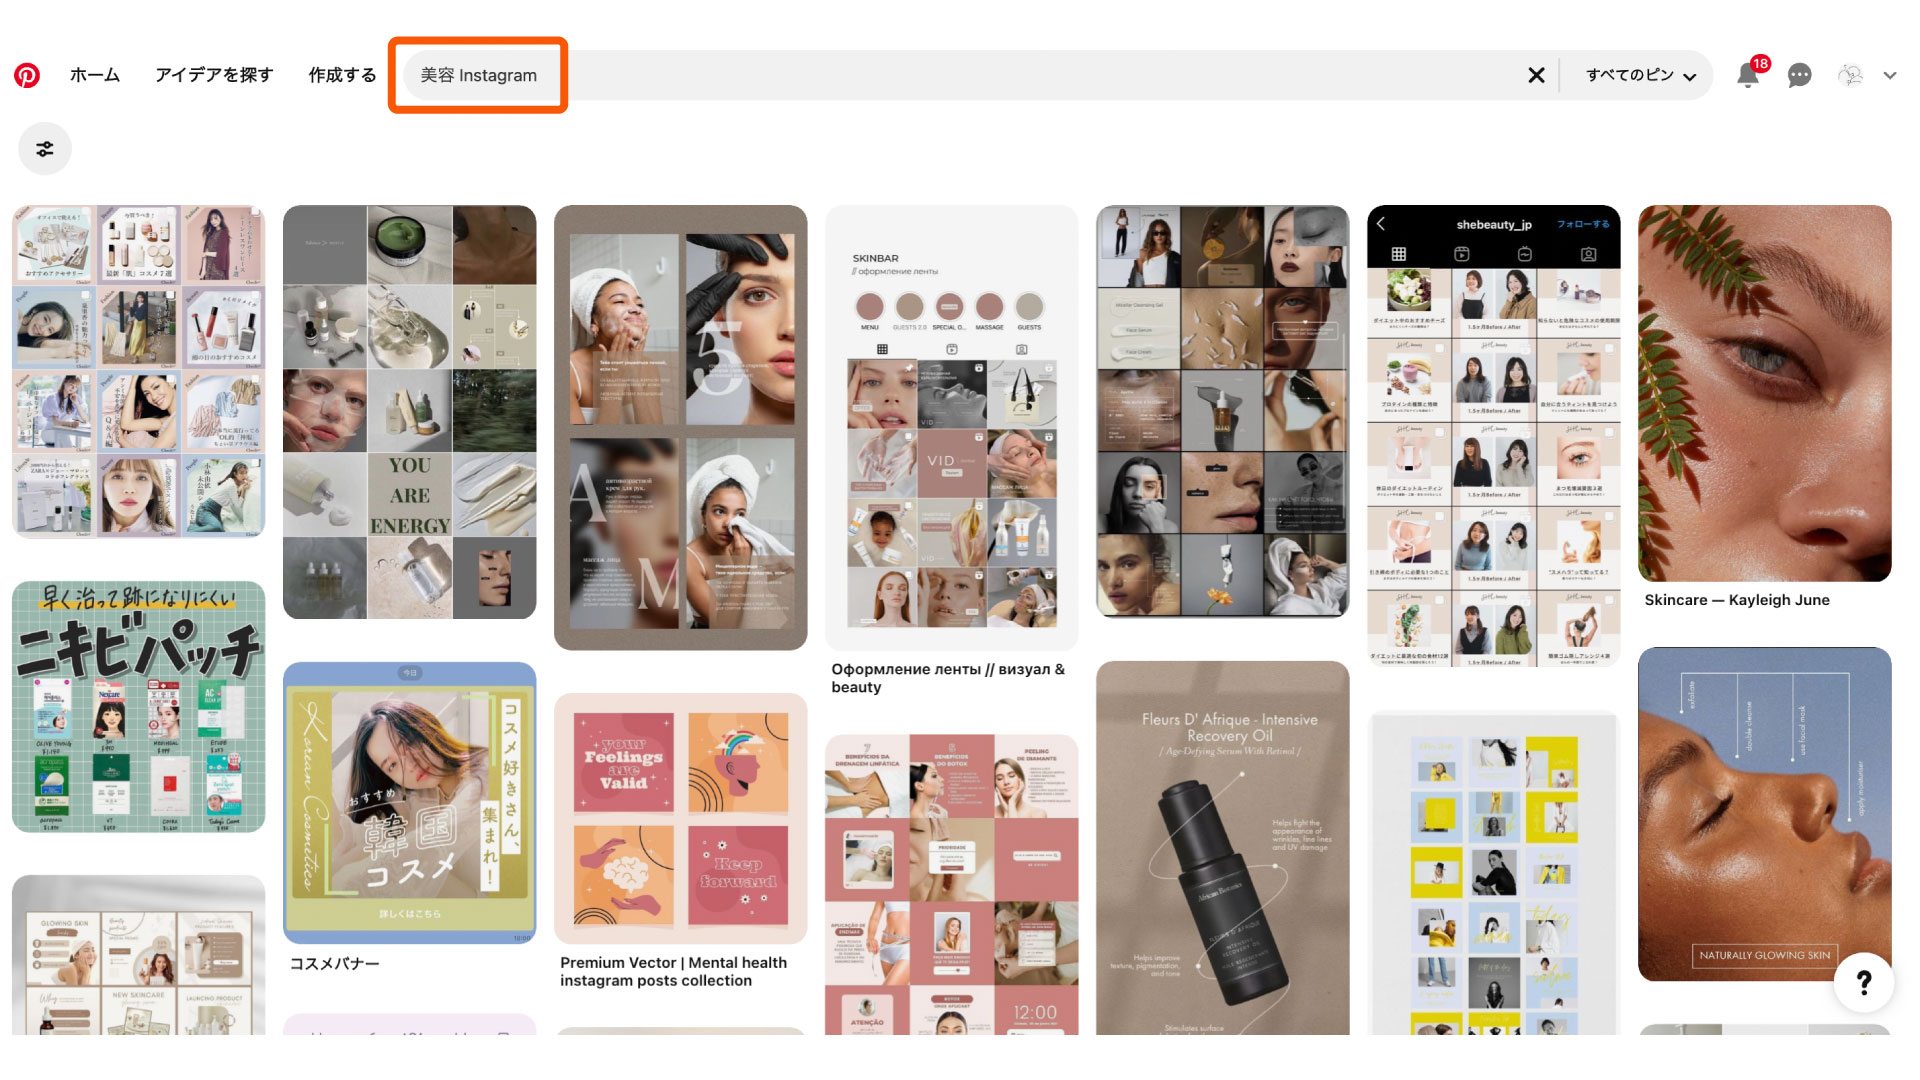The width and height of the screenshot is (1920, 1080).
Task: Click back arrow in shebeauty_jp pin
Action: coord(1381,224)
